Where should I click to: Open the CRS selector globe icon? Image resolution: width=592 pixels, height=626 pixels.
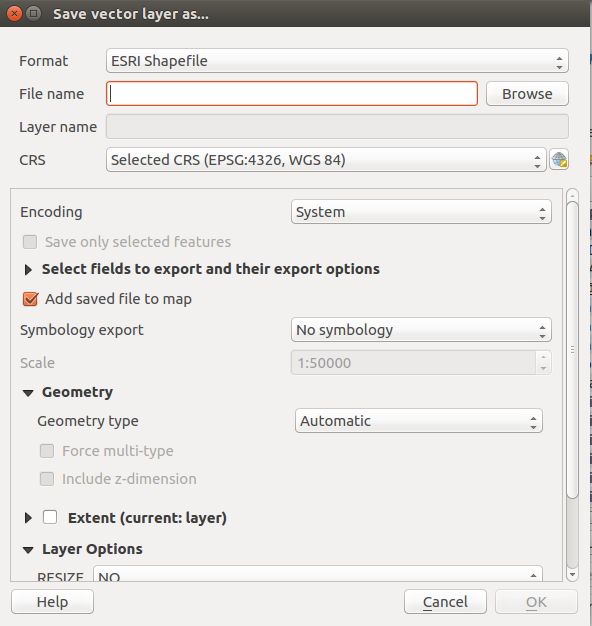559,160
